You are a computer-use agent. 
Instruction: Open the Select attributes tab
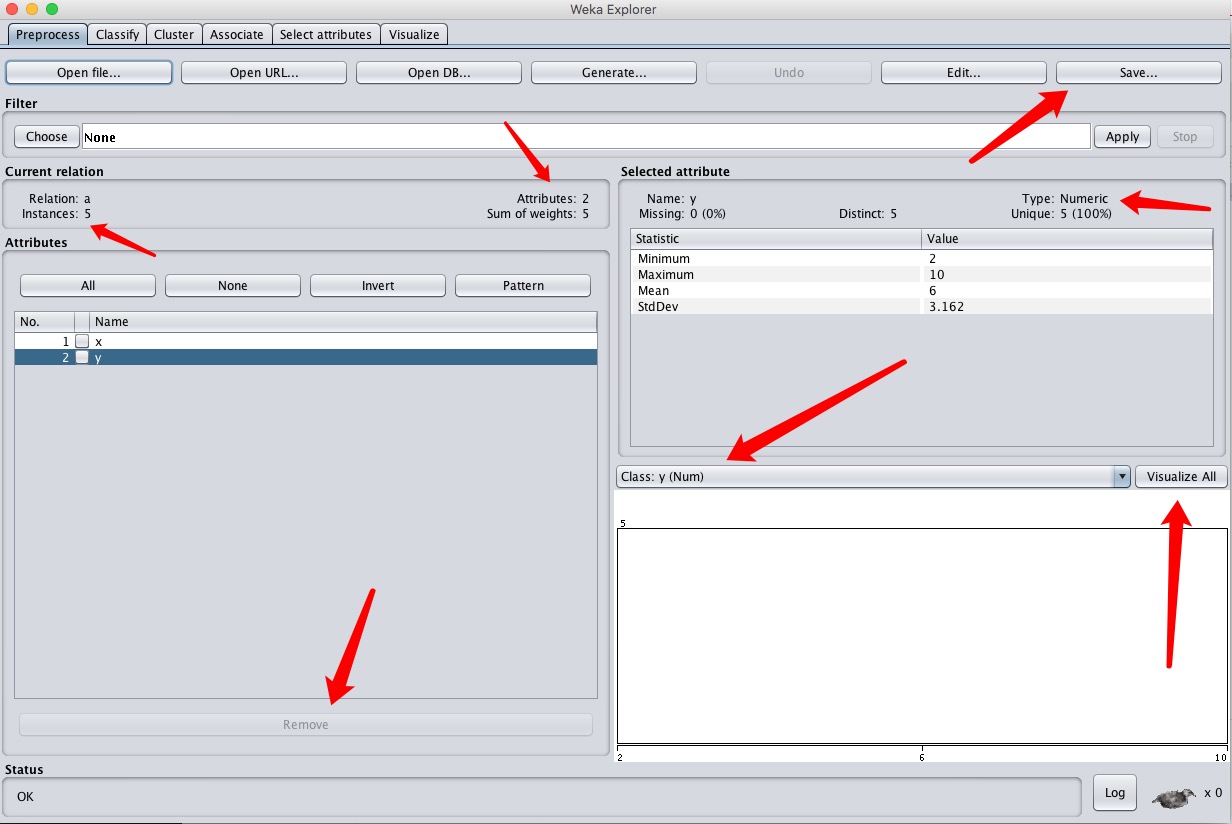(326, 34)
